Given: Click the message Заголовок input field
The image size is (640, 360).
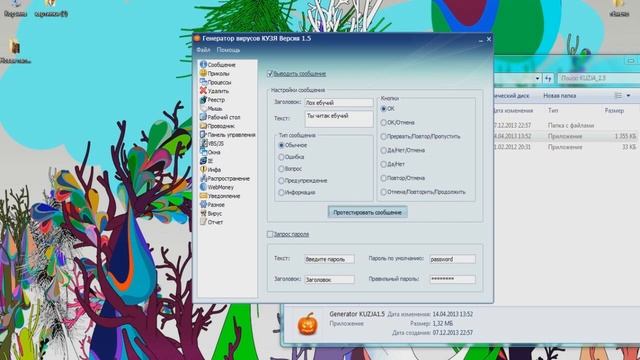Looking at the screenshot, I should click(339, 103).
